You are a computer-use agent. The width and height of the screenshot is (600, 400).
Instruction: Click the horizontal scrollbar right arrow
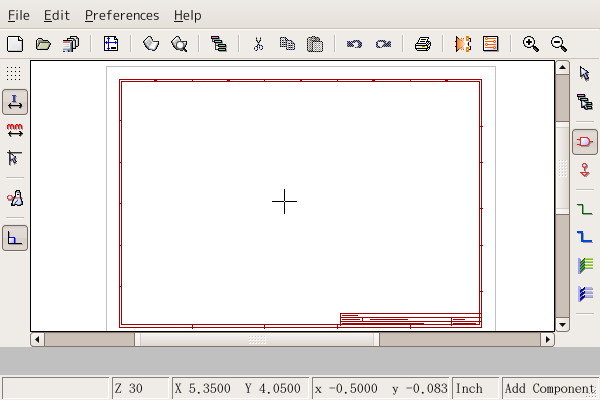[x=547, y=340]
